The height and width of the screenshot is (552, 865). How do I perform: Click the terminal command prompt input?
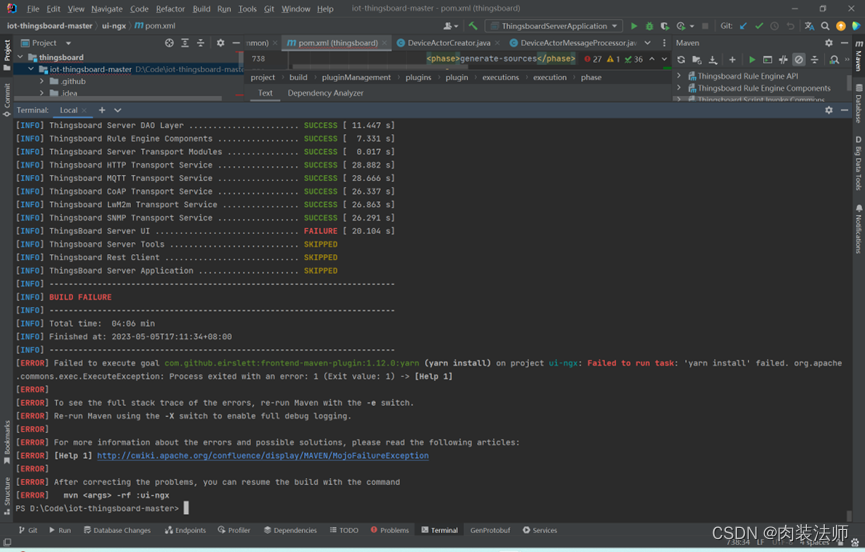pos(186,509)
